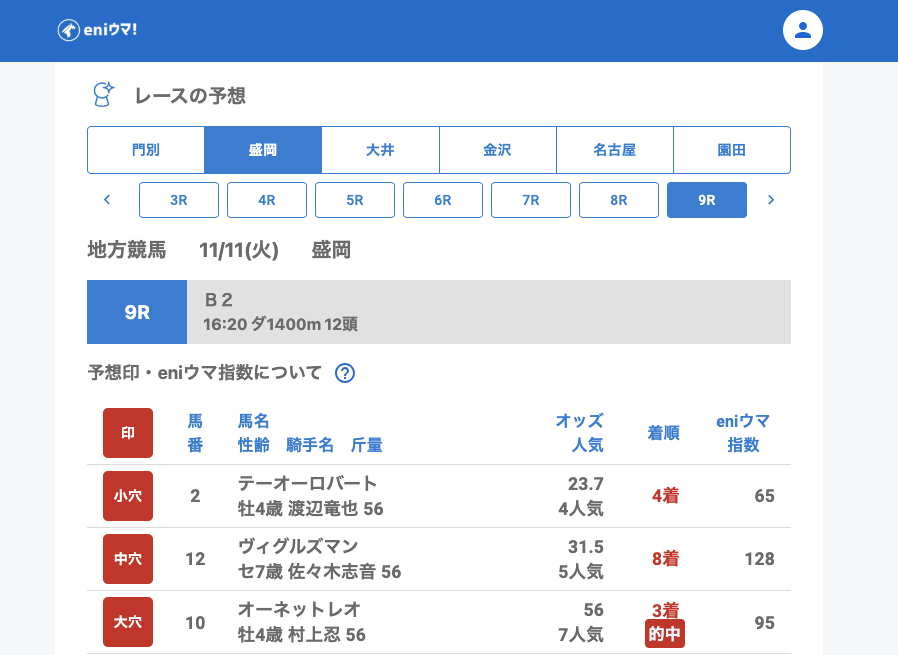Image resolution: width=898 pixels, height=655 pixels.
Task: Click the race prediction head icon
Action: [x=103, y=95]
